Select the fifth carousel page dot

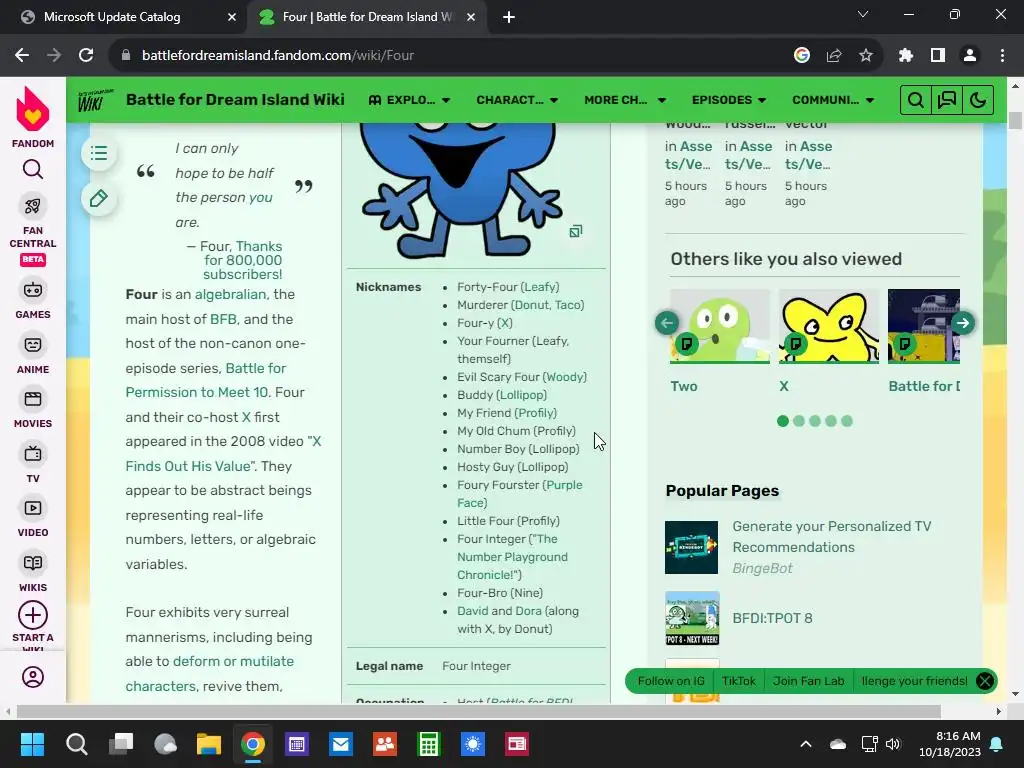point(847,421)
